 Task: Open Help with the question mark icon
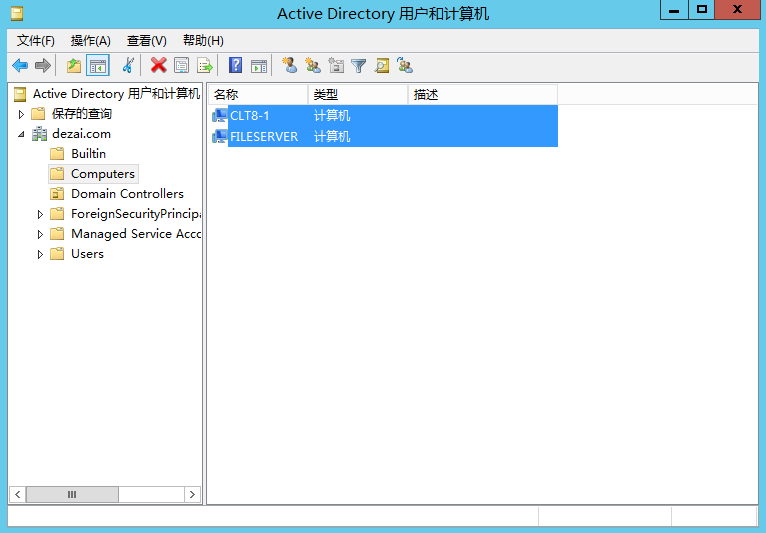pyautogui.click(x=235, y=65)
